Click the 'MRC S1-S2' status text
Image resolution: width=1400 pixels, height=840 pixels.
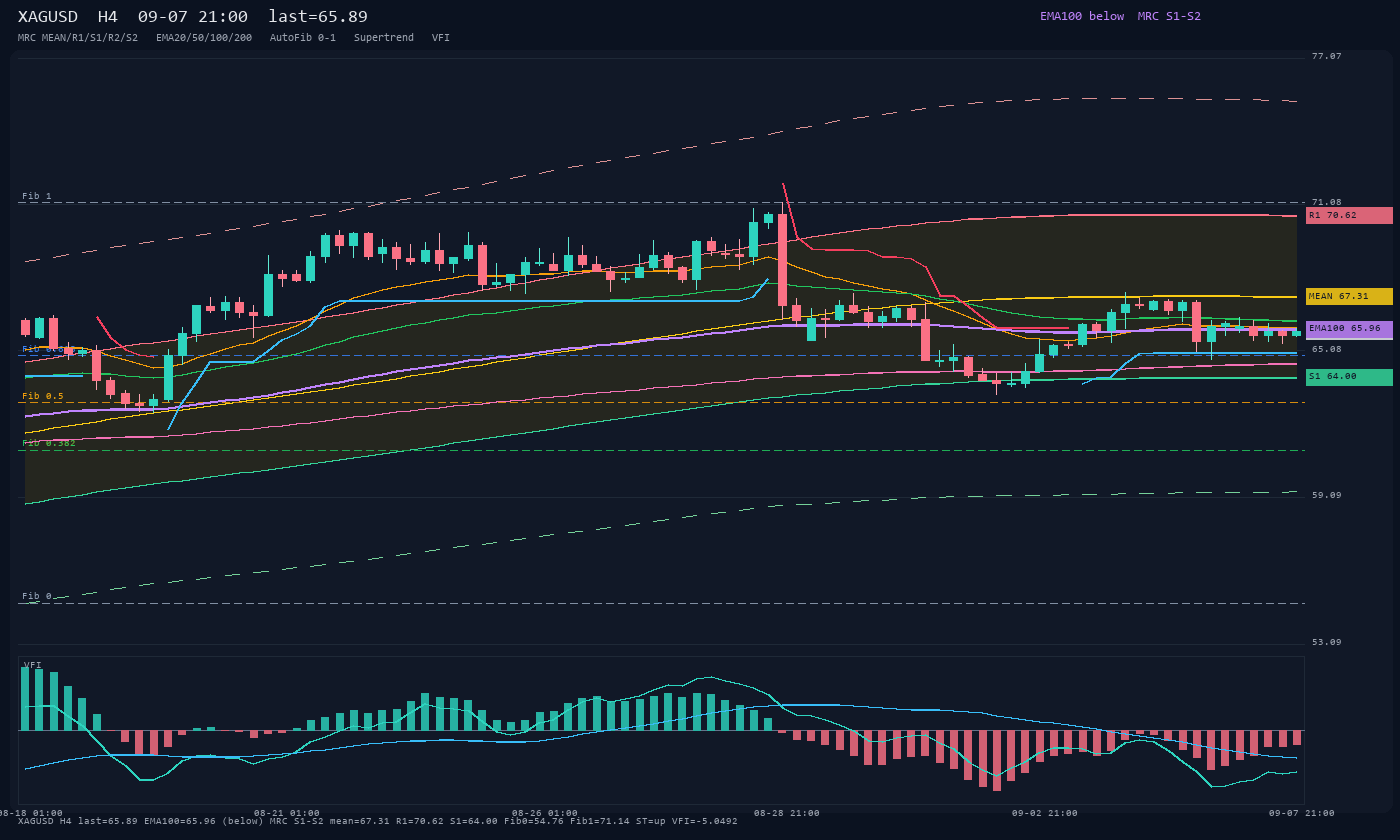pos(1169,16)
